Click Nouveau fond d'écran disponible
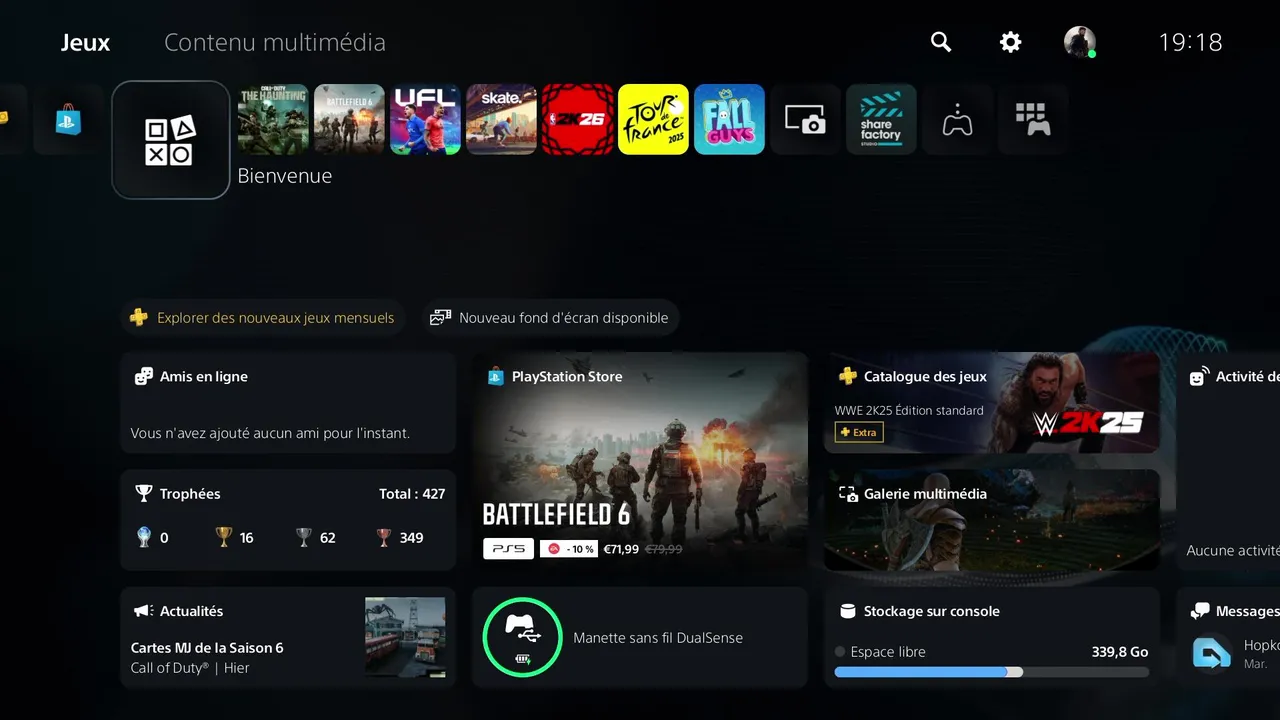Viewport: 1280px width, 720px height. coord(551,318)
